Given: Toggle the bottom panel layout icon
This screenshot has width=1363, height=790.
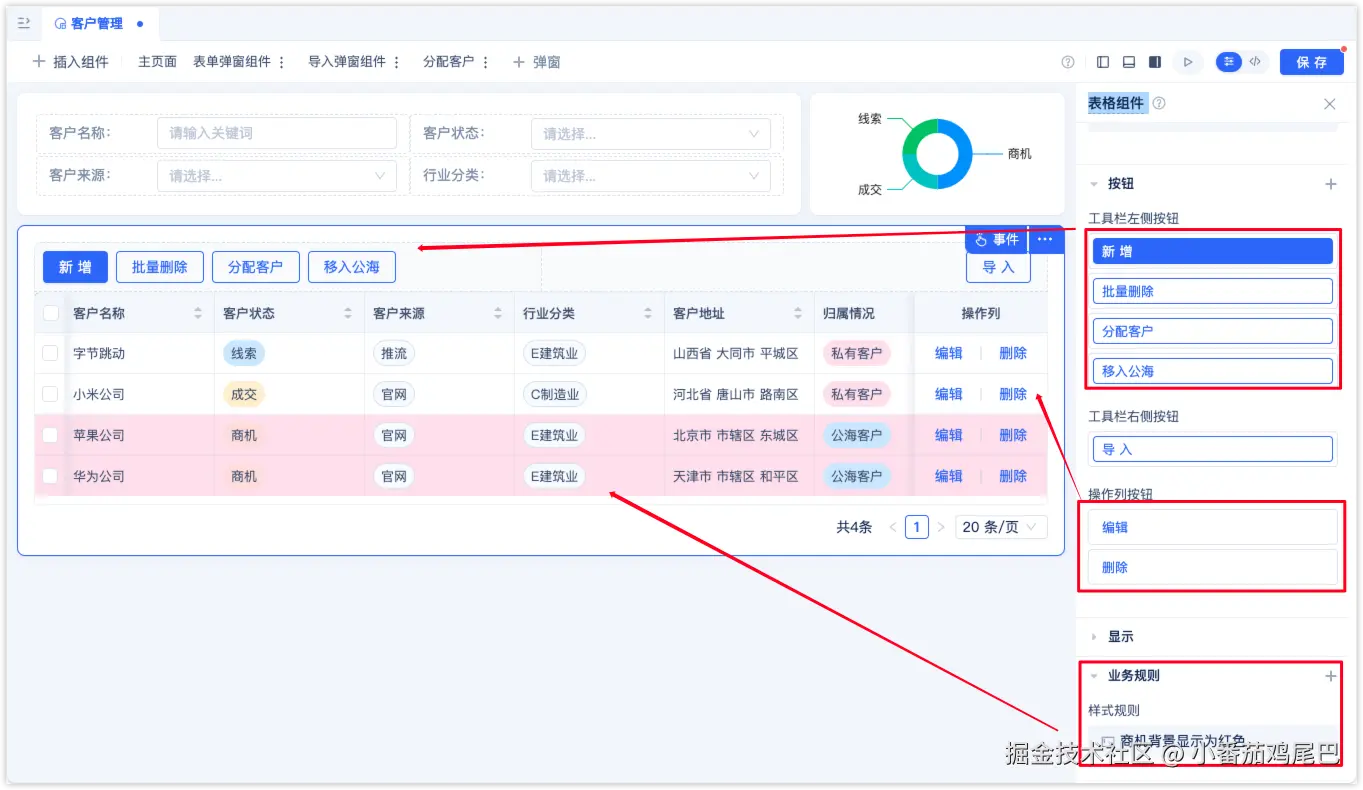Looking at the screenshot, I should tap(1129, 62).
